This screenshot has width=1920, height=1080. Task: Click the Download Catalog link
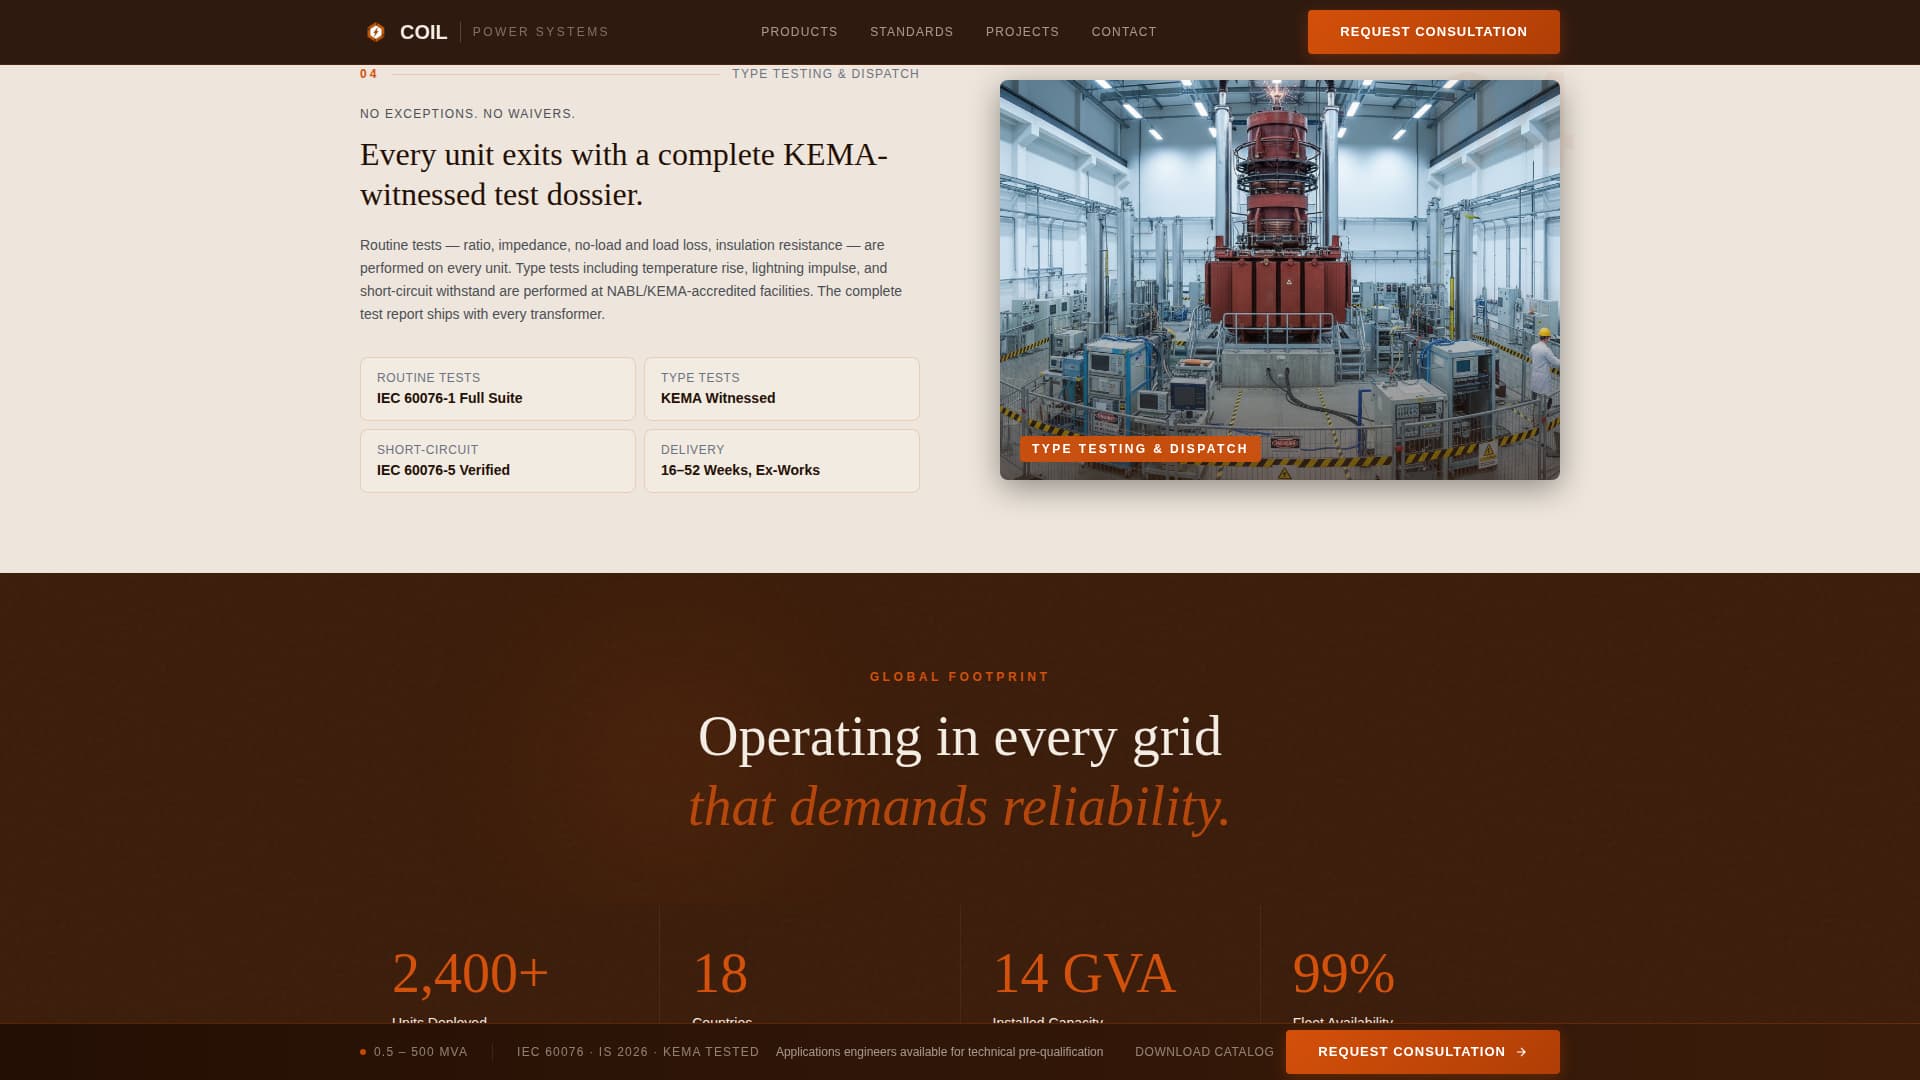coord(1204,1052)
